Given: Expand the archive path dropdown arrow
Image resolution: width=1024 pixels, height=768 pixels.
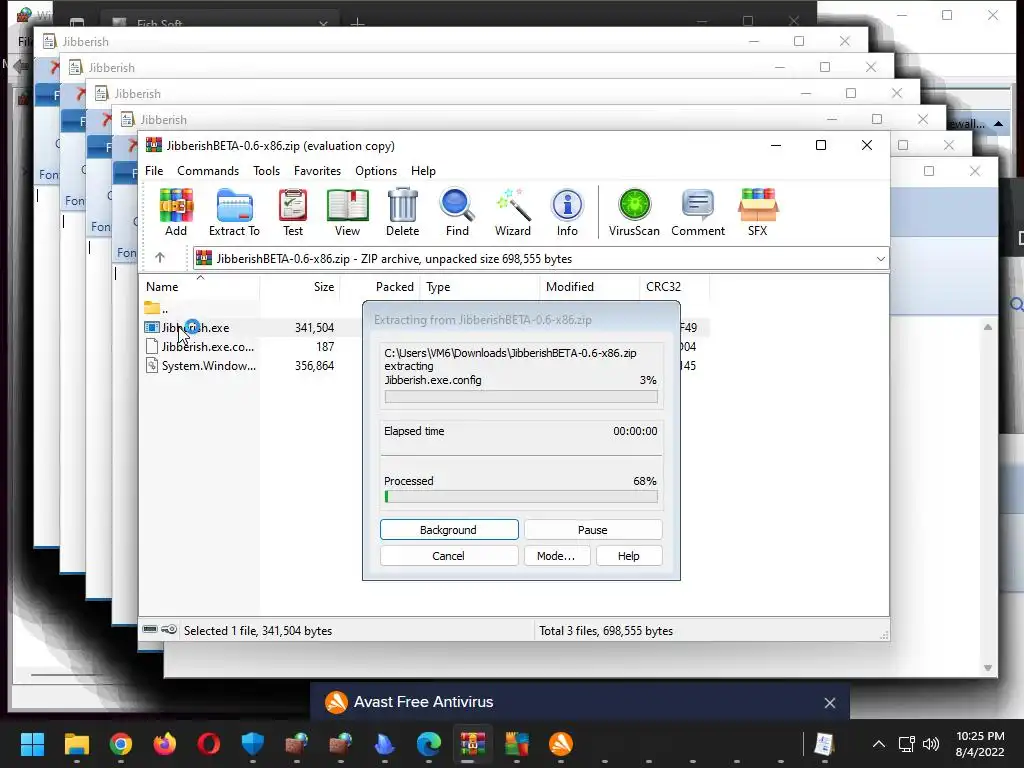Looking at the screenshot, I should (880, 259).
